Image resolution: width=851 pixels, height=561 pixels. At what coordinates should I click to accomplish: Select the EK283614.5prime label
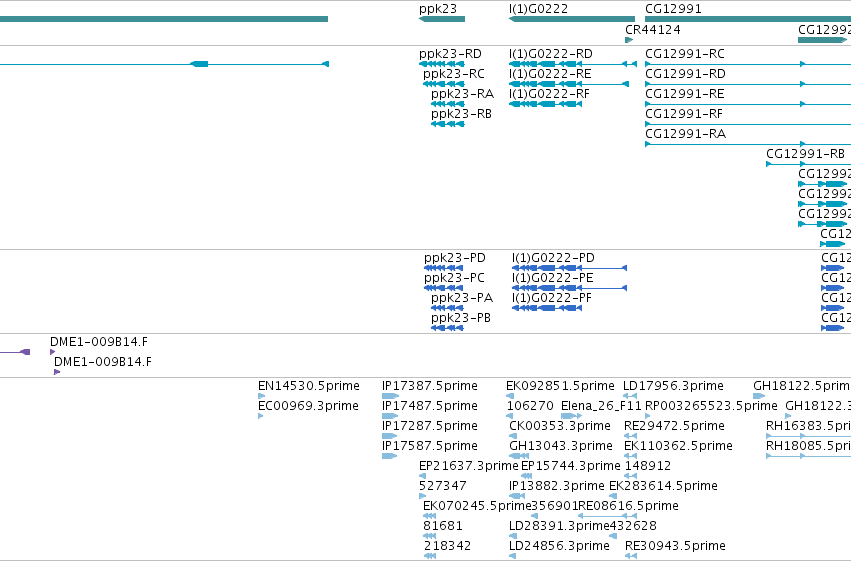(x=663, y=486)
